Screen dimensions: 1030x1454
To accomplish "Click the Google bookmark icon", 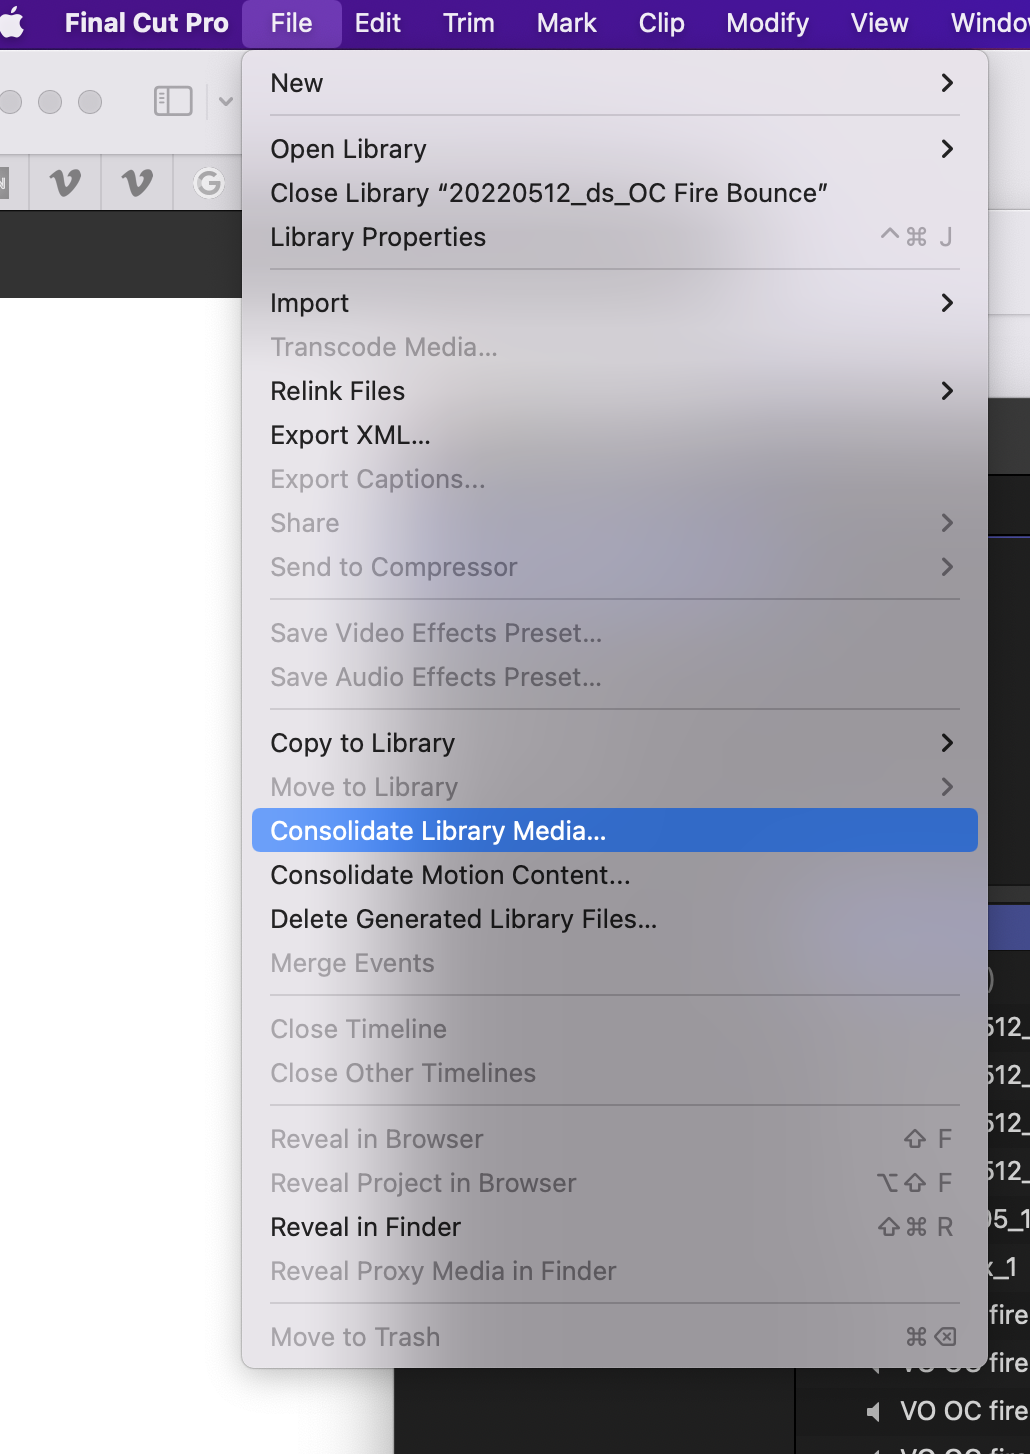I will coord(208,182).
